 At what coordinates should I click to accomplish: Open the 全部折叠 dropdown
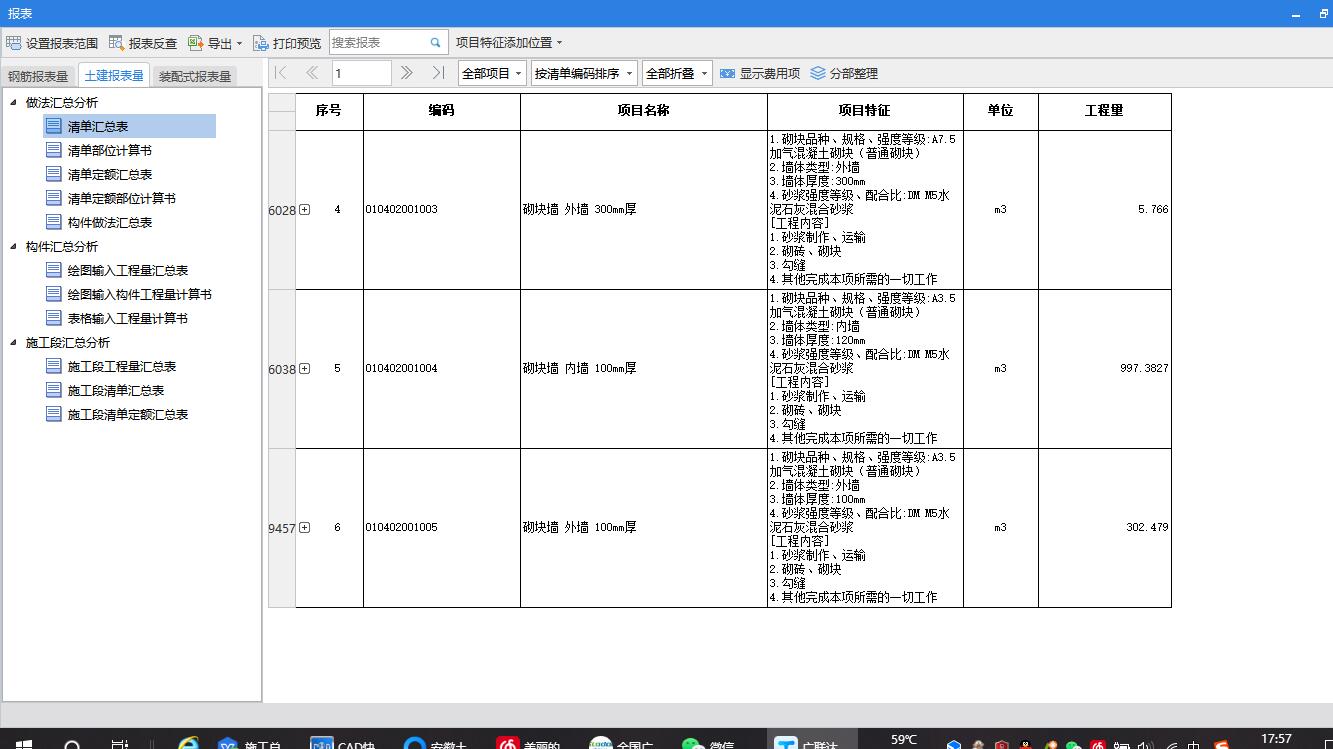676,73
